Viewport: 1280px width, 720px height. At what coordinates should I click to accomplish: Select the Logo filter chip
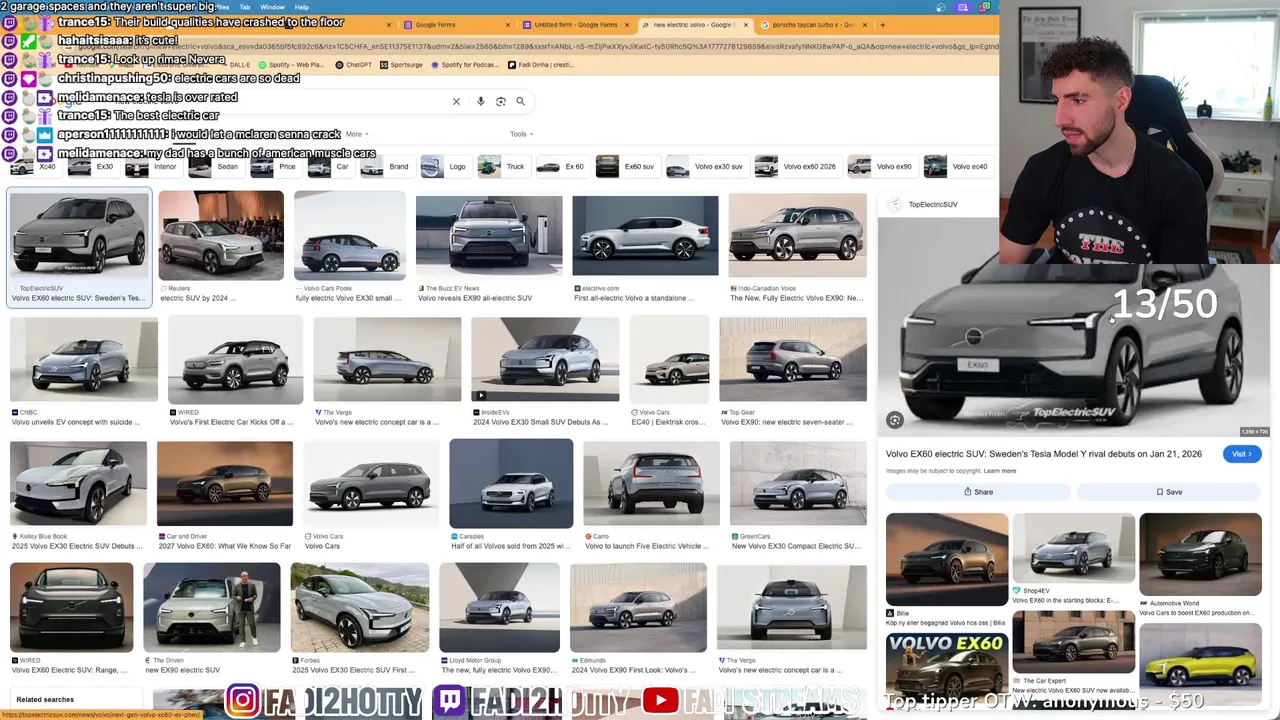click(x=445, y=167)
